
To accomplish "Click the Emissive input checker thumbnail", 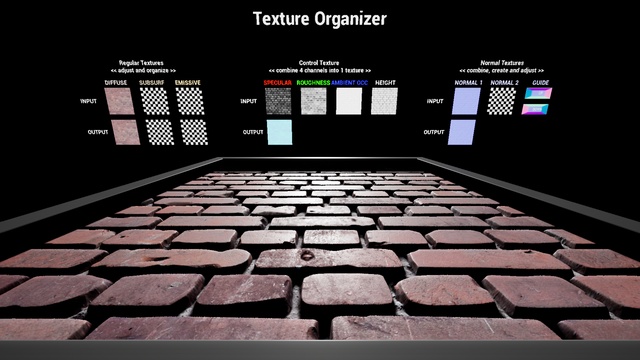I will (x=190, y=101).
